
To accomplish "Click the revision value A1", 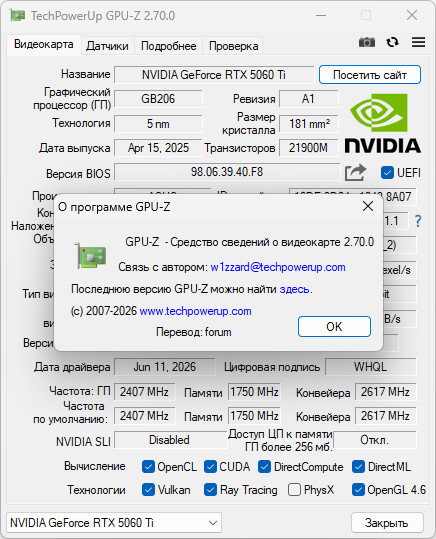I will pyautogui.click(x=308, y=99).
